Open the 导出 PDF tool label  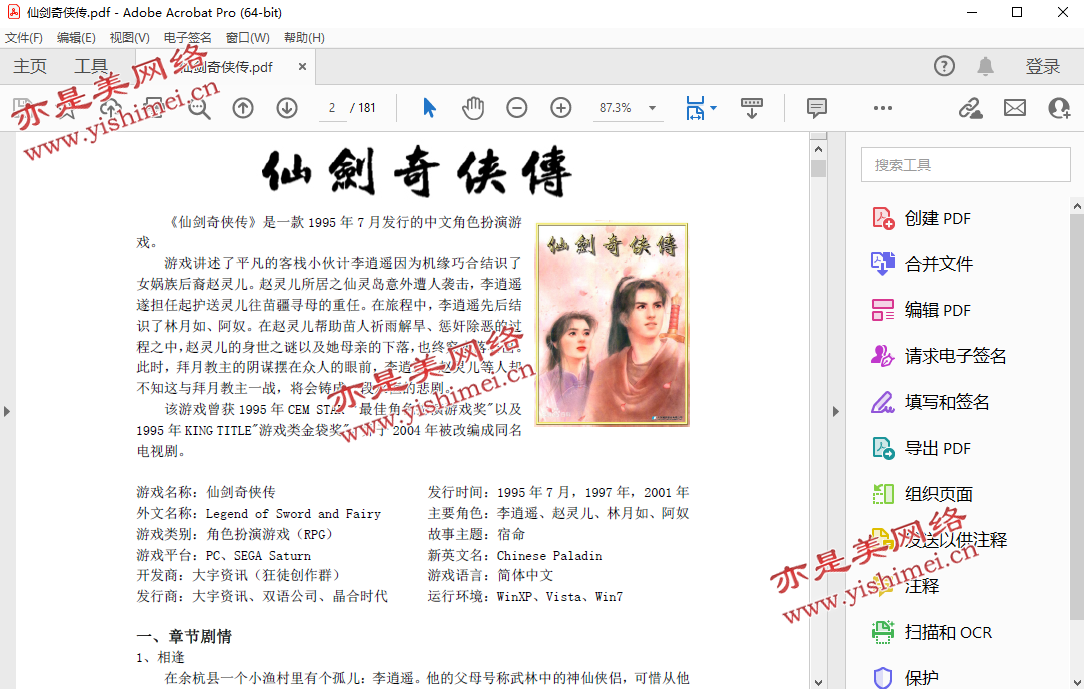click(937, 449)
